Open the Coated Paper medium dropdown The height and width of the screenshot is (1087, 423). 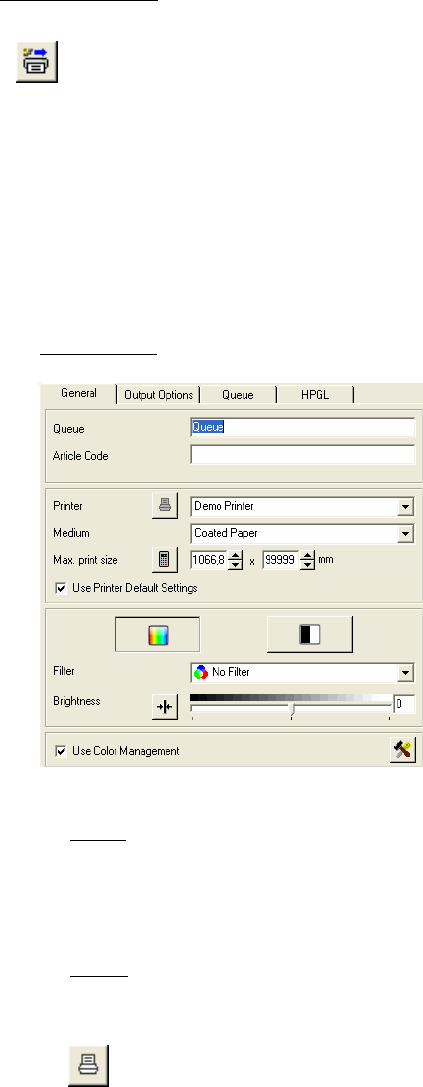(406, 534)
